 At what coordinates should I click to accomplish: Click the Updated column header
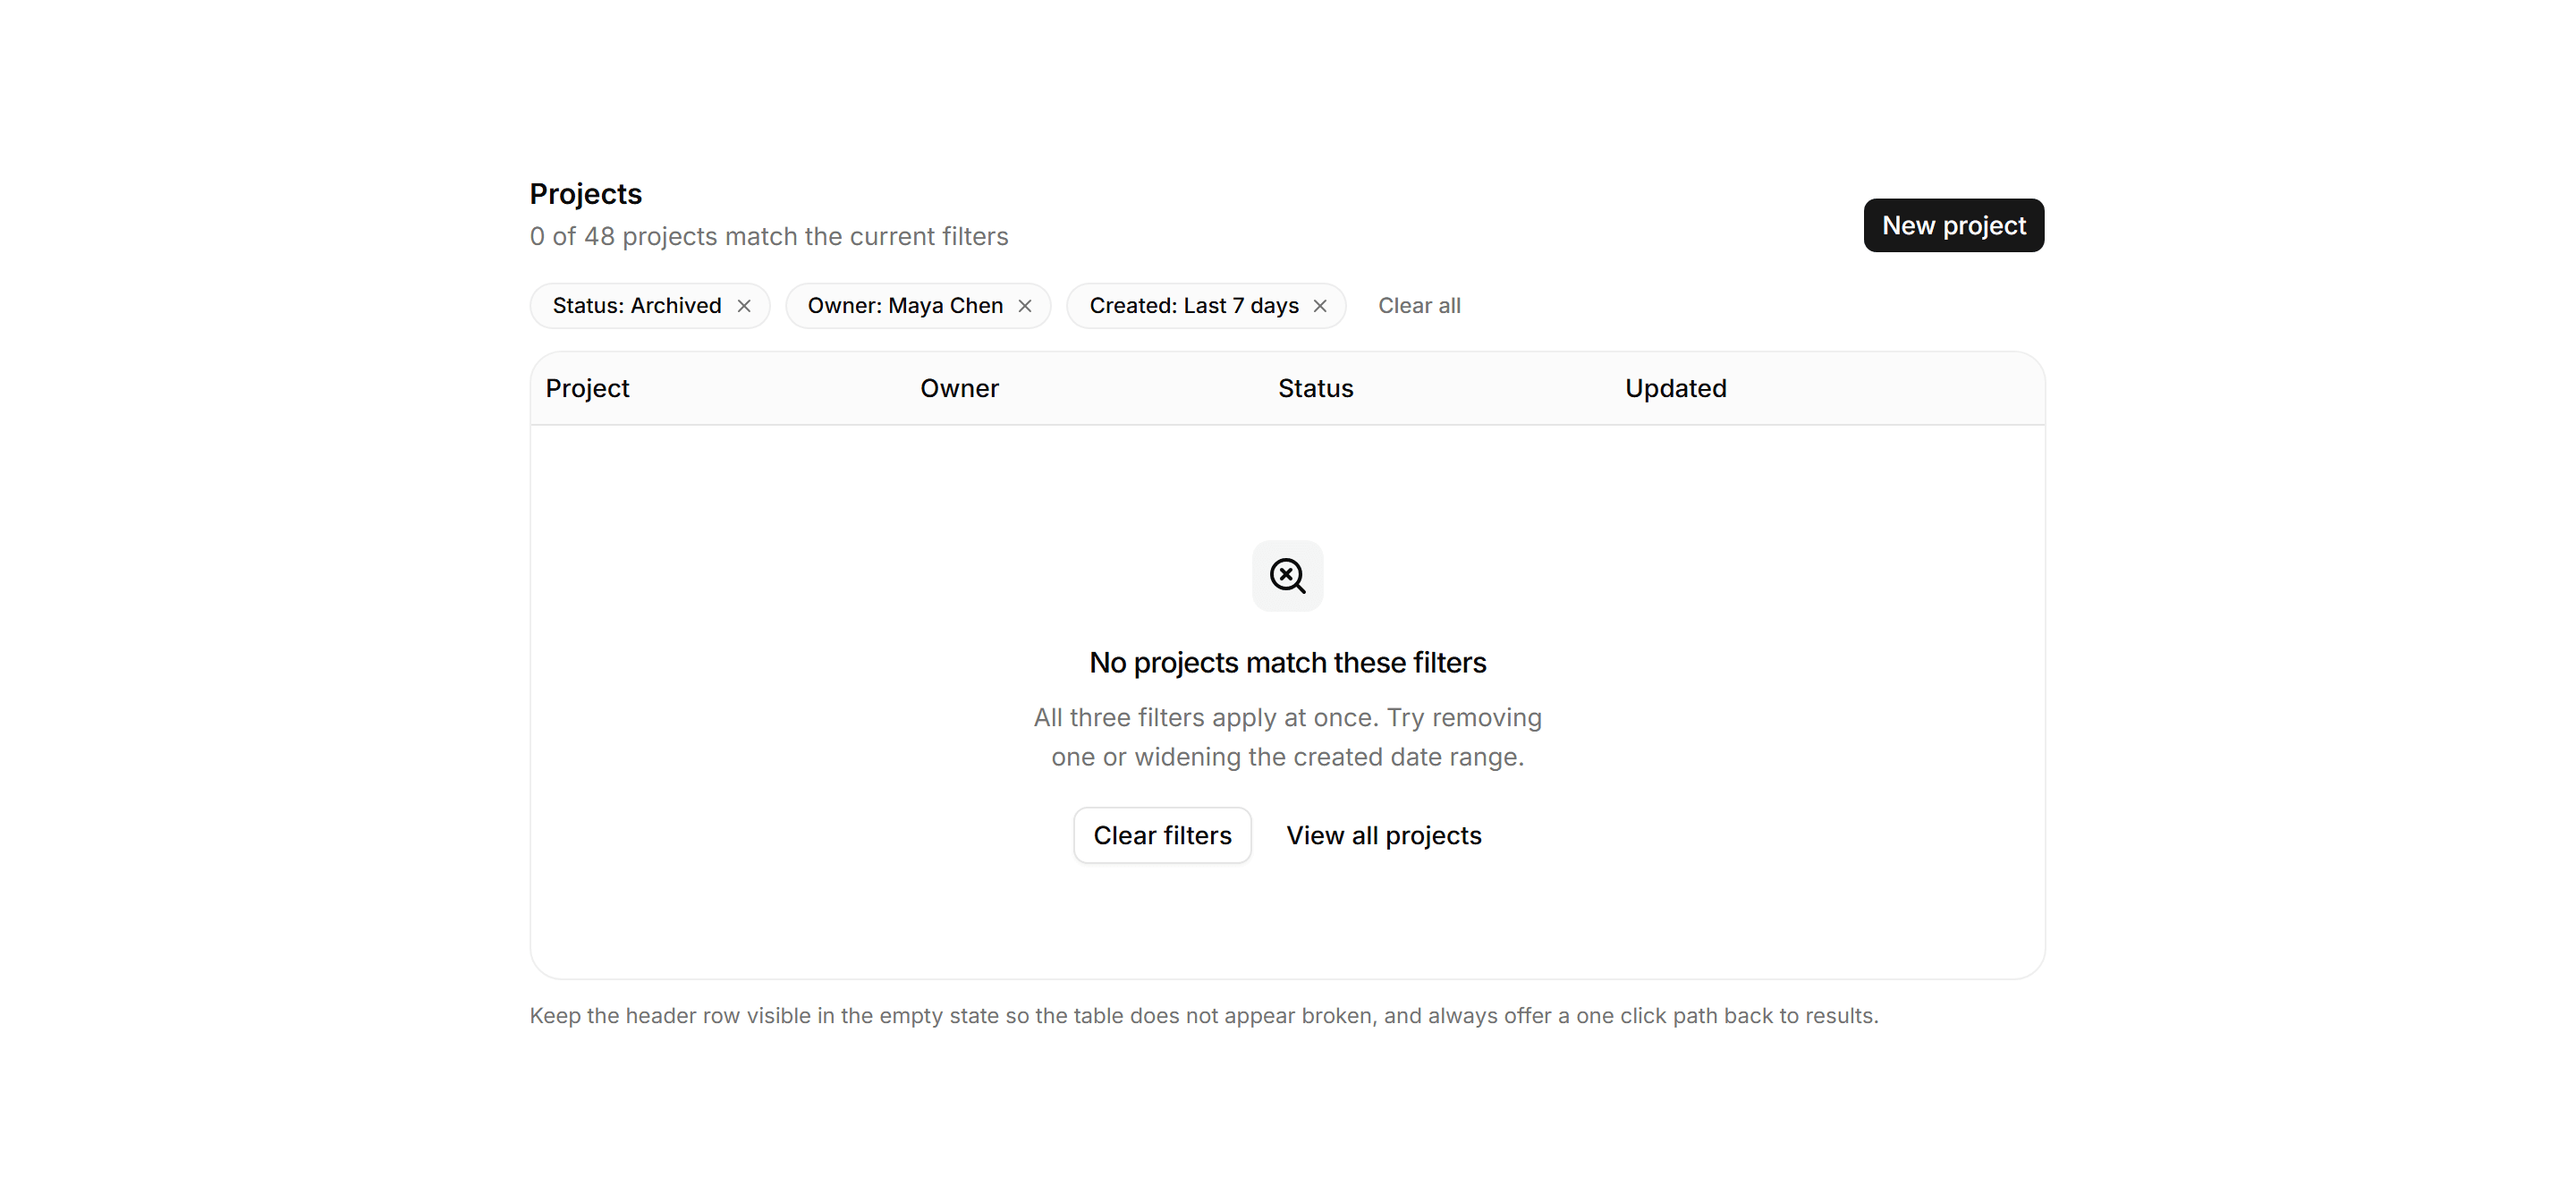[1675, 388]
